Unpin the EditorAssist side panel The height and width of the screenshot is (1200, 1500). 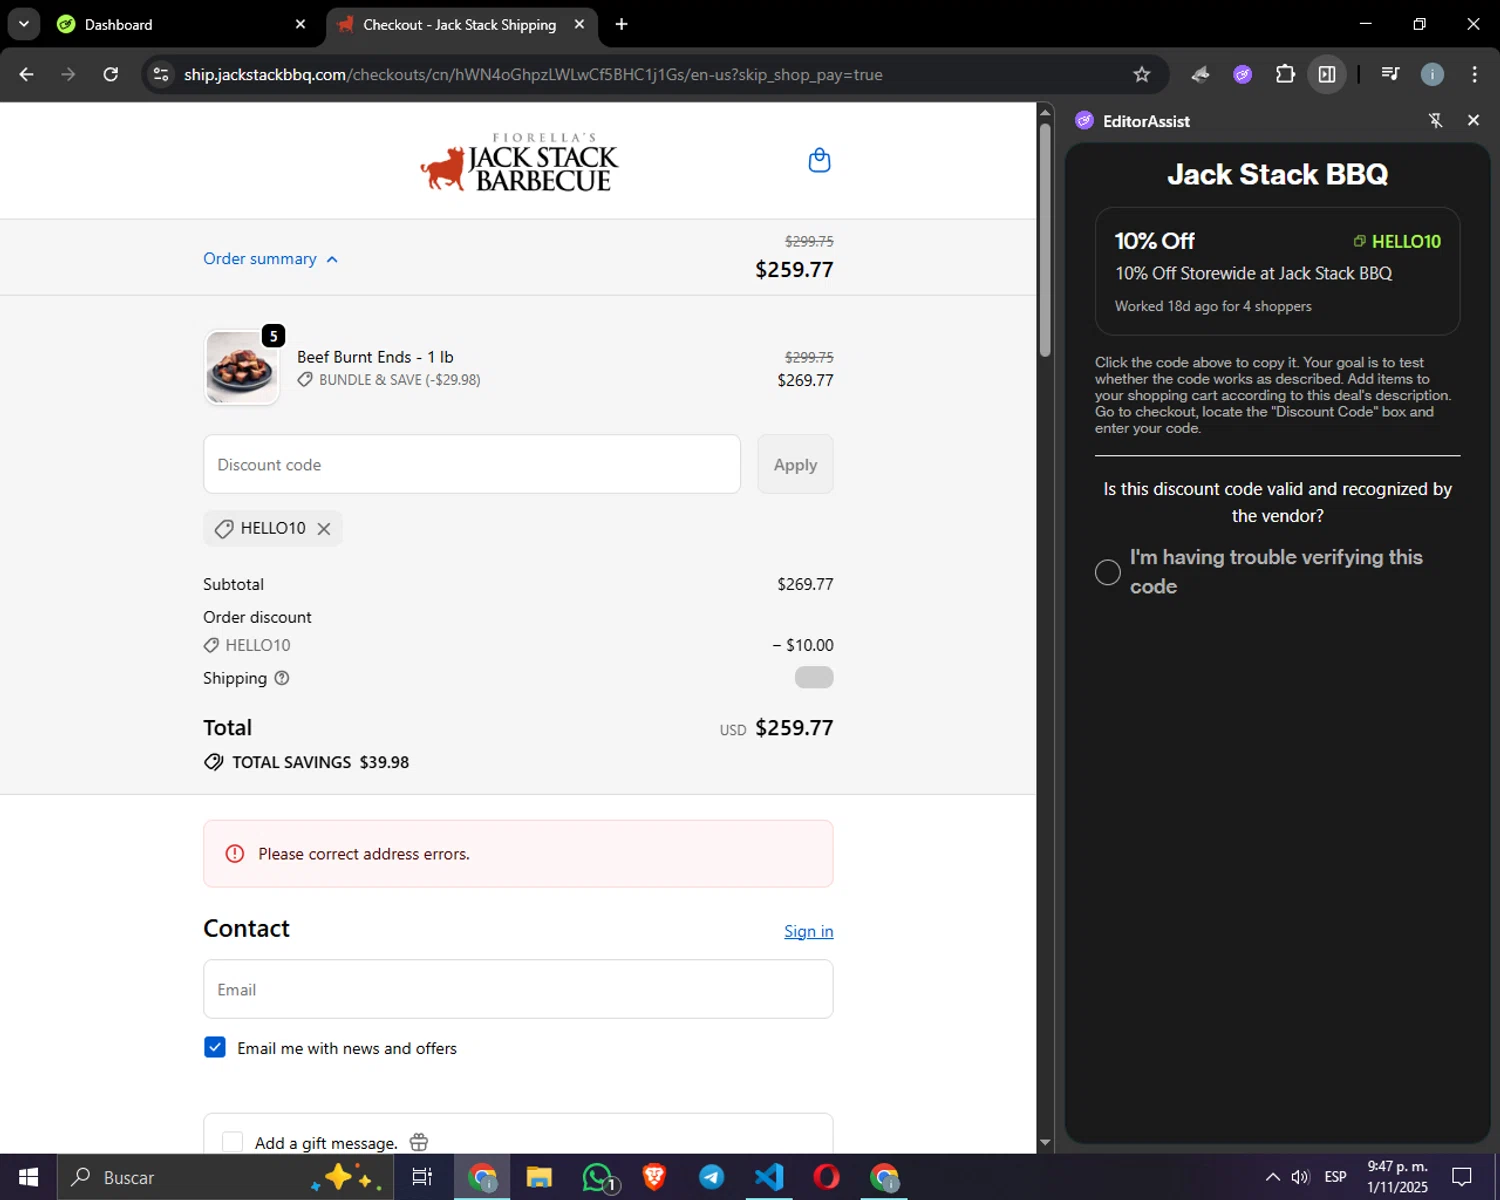(x=1435, y=121)
